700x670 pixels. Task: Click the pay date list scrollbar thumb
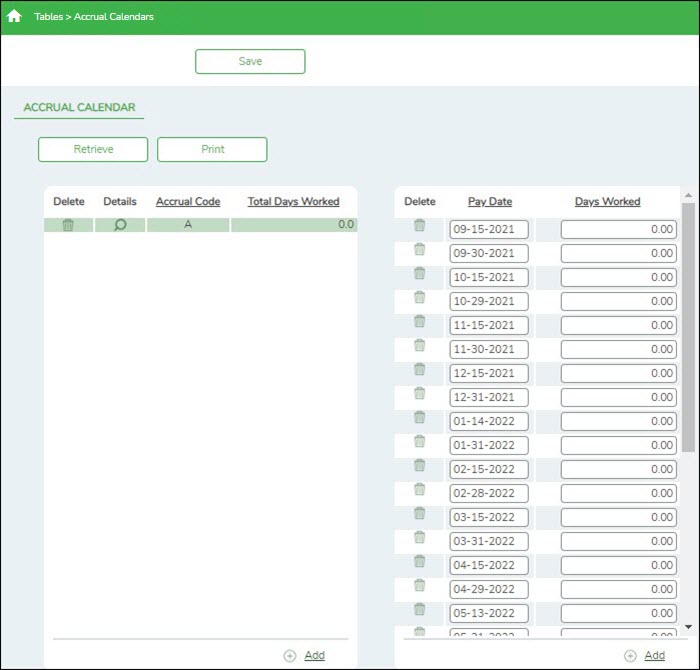coord(688,329)
